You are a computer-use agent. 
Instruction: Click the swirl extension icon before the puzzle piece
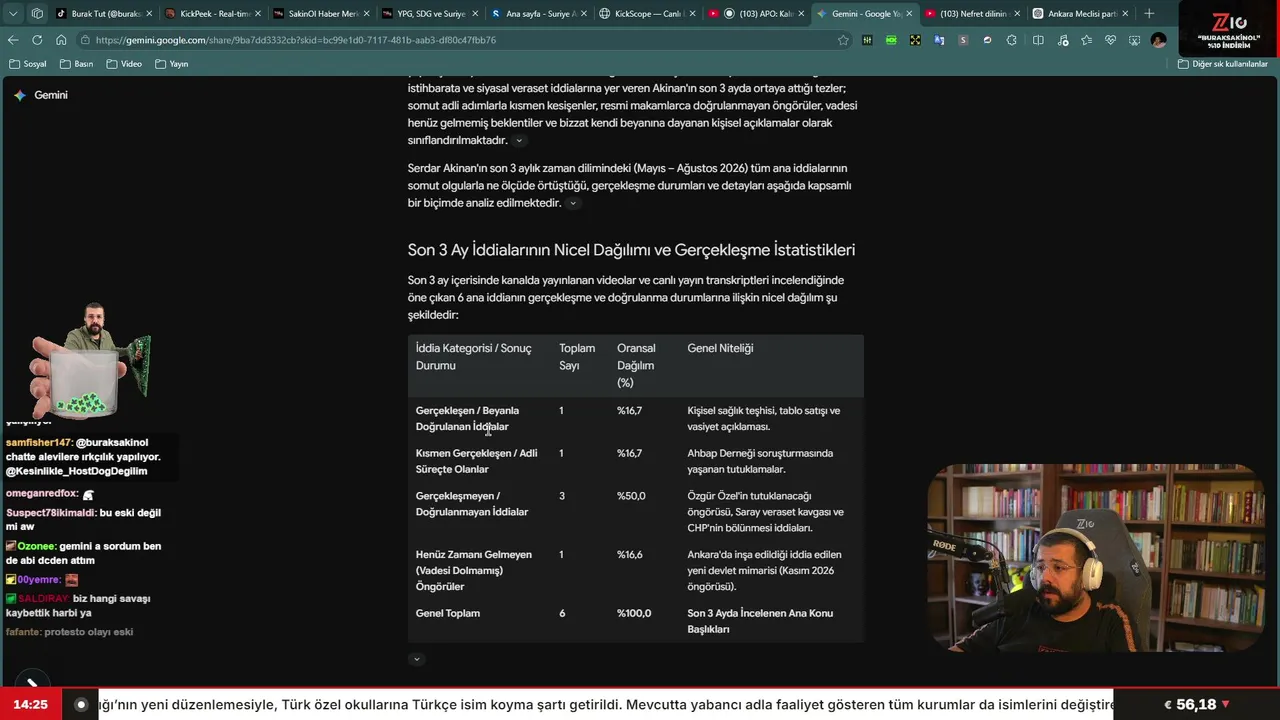[987, 40]
